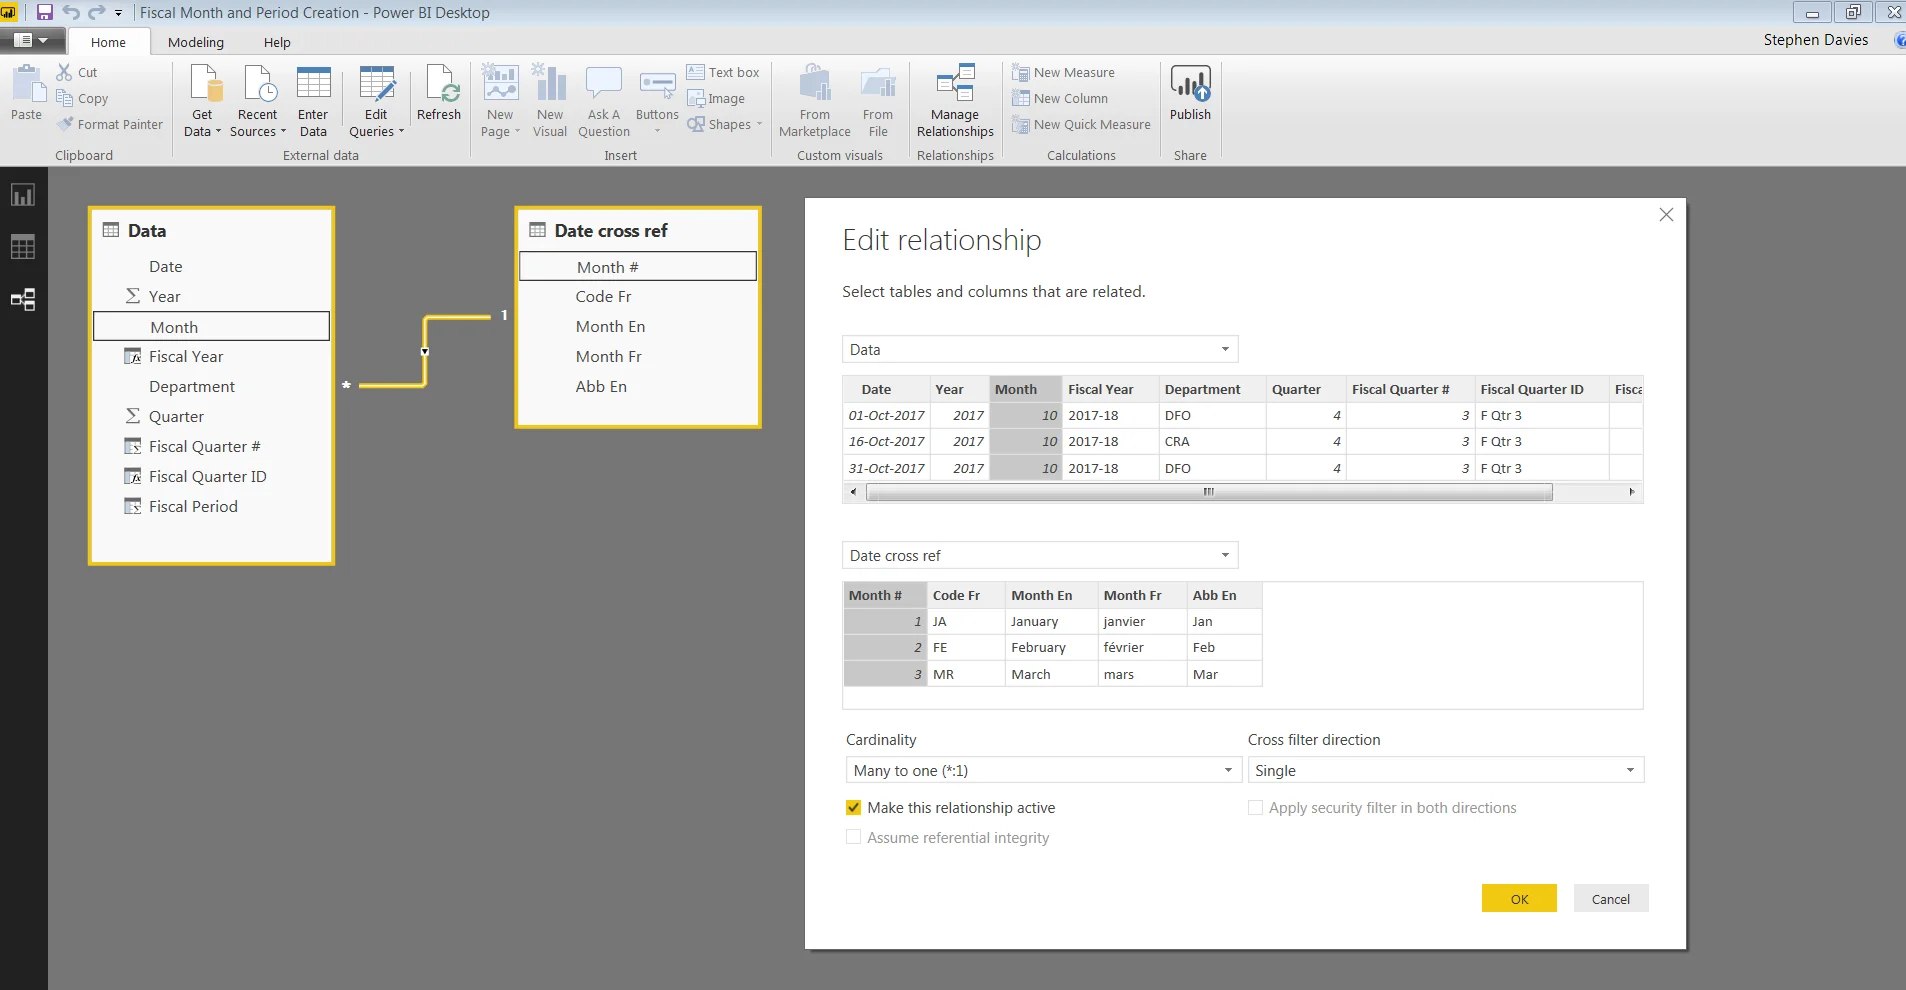Viewport: 1906px width, 990px height.
Task: Click the Paste icon in Clipboard group
Action: pos(27,84)
